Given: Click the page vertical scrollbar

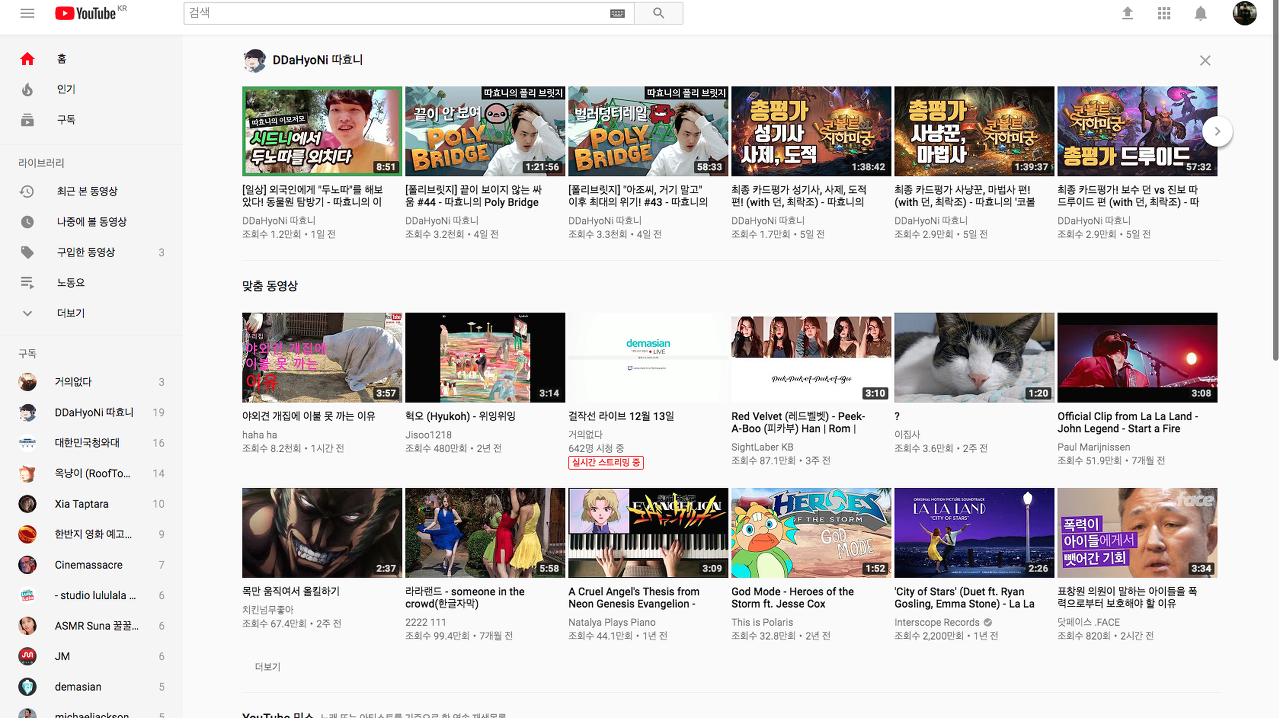Looking at the screenshot, I should pyautogui.click(x=1274, y=180).
